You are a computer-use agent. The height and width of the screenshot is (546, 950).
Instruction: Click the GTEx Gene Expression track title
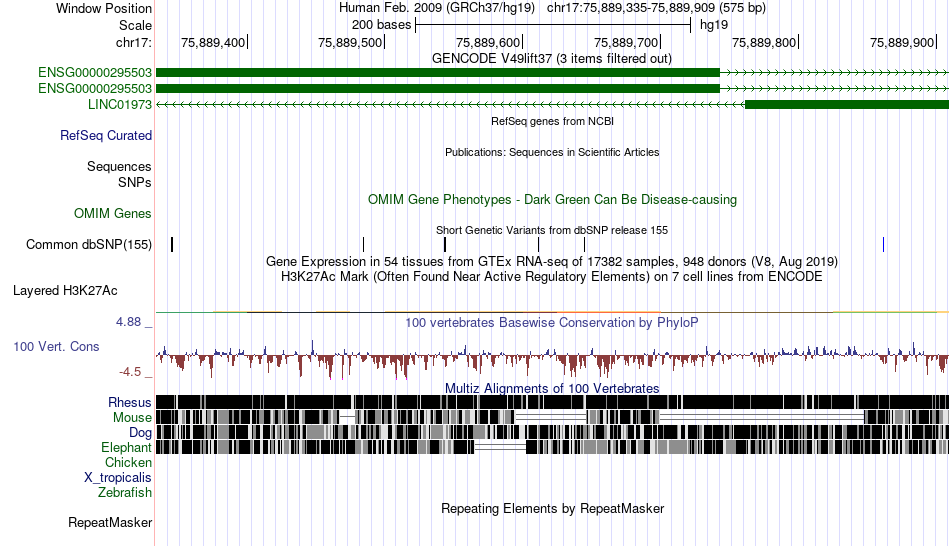[x=552, y=261]
